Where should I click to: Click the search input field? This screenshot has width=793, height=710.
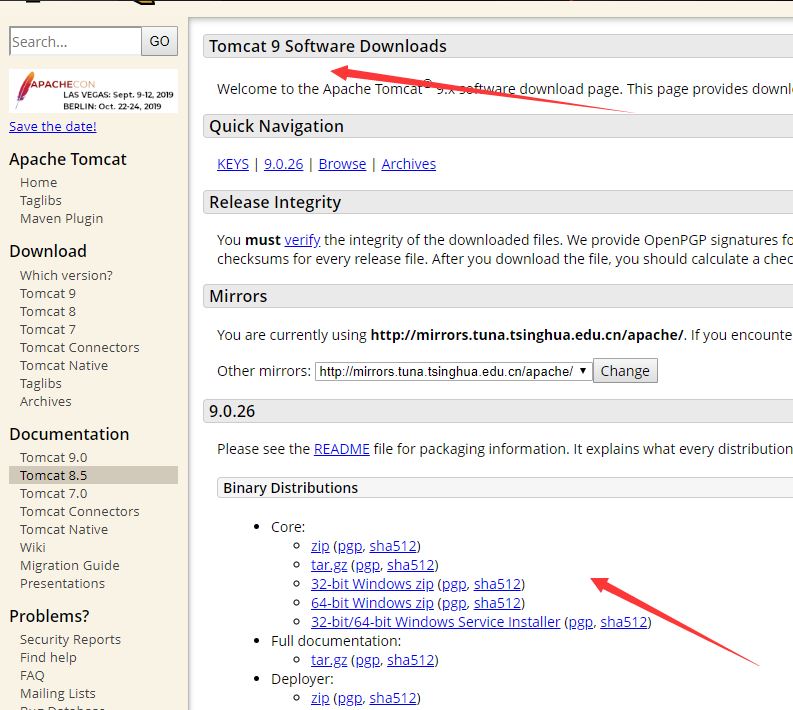click(x=75, y=42)
